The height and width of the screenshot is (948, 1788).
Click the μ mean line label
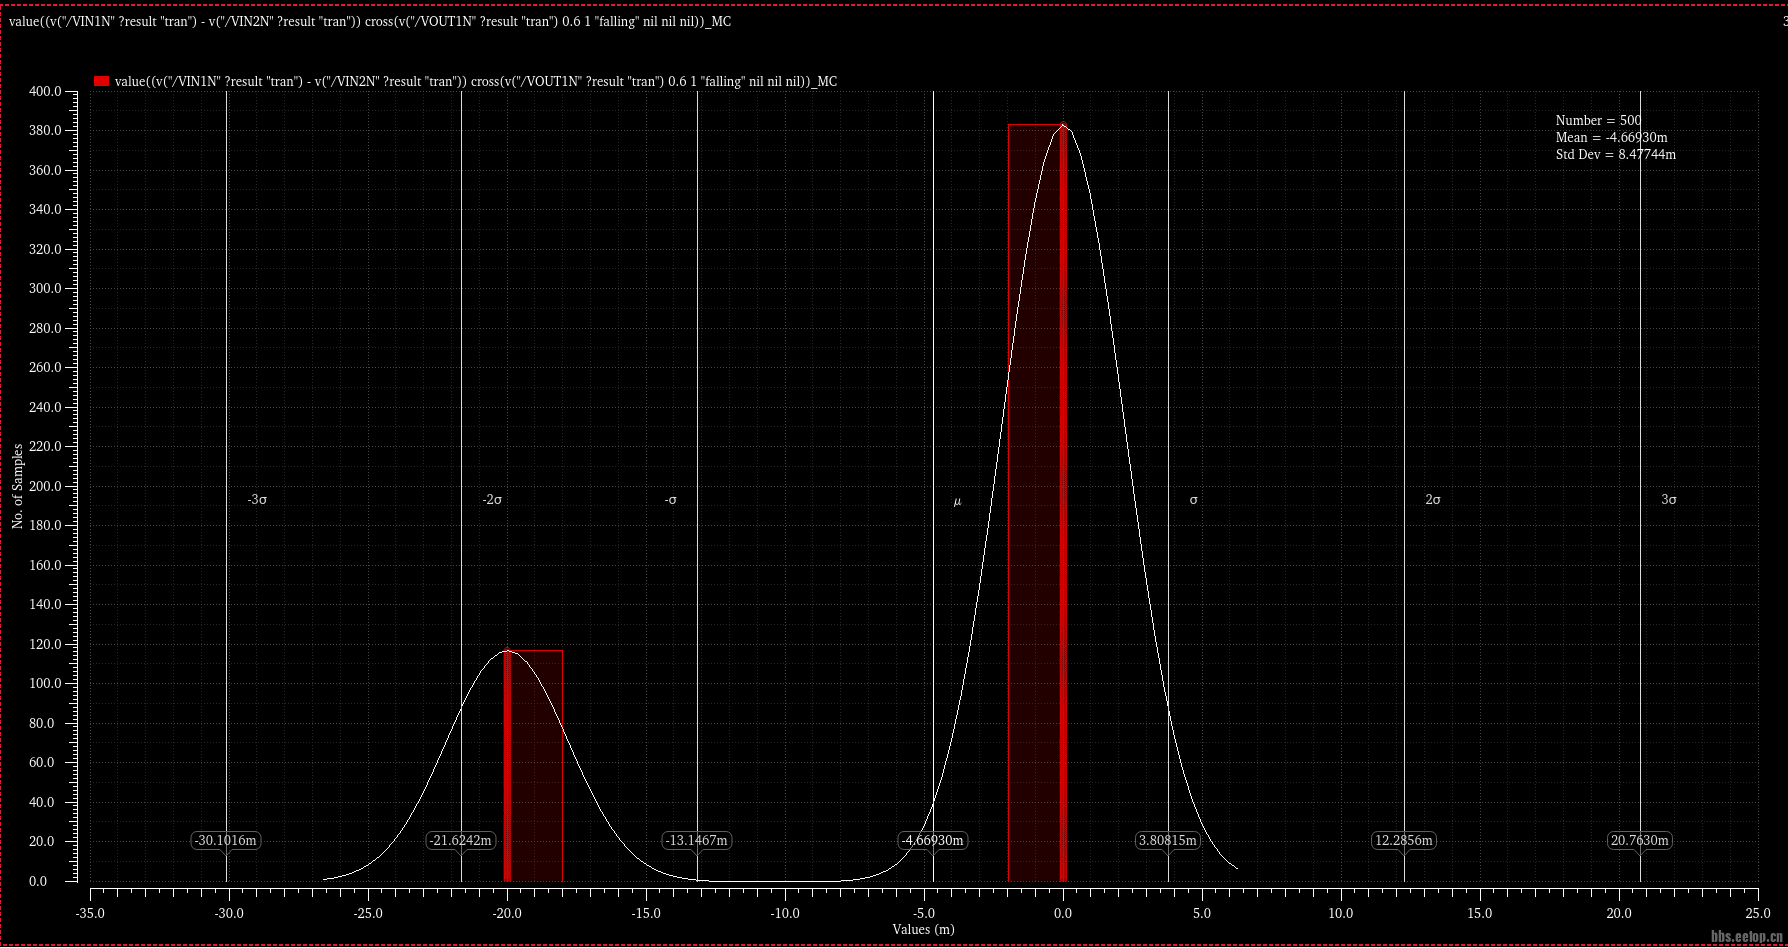point(957,501)
